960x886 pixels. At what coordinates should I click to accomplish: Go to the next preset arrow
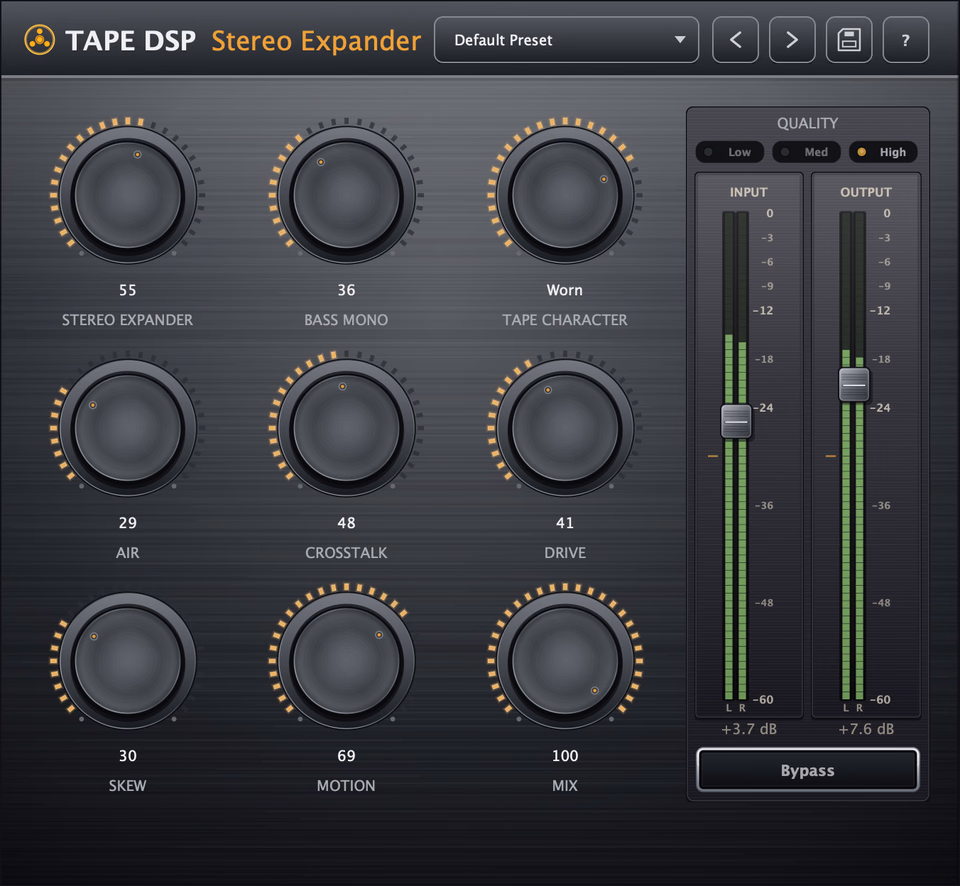click(792, 40)
